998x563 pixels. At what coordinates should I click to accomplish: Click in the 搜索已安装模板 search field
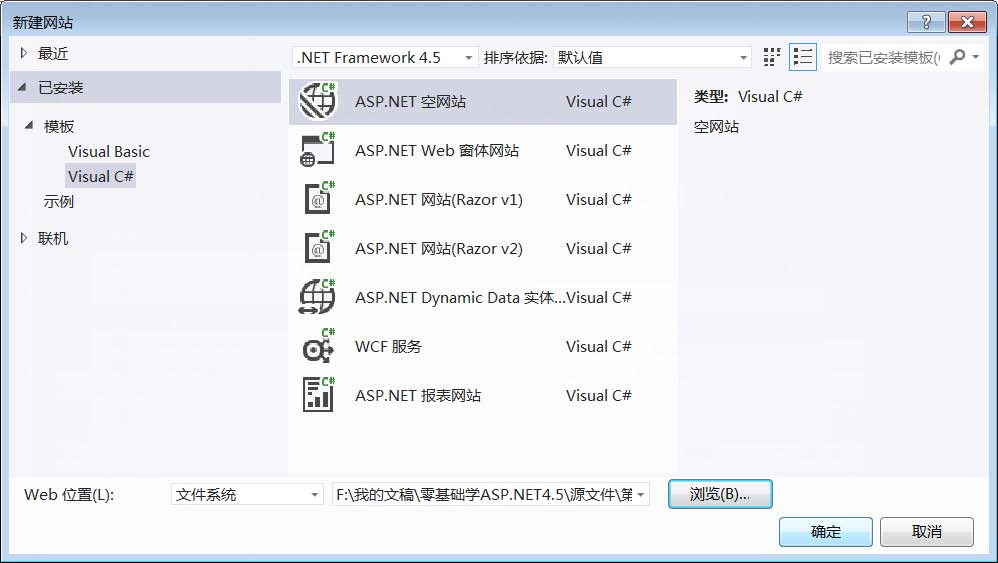coord(882,57)
